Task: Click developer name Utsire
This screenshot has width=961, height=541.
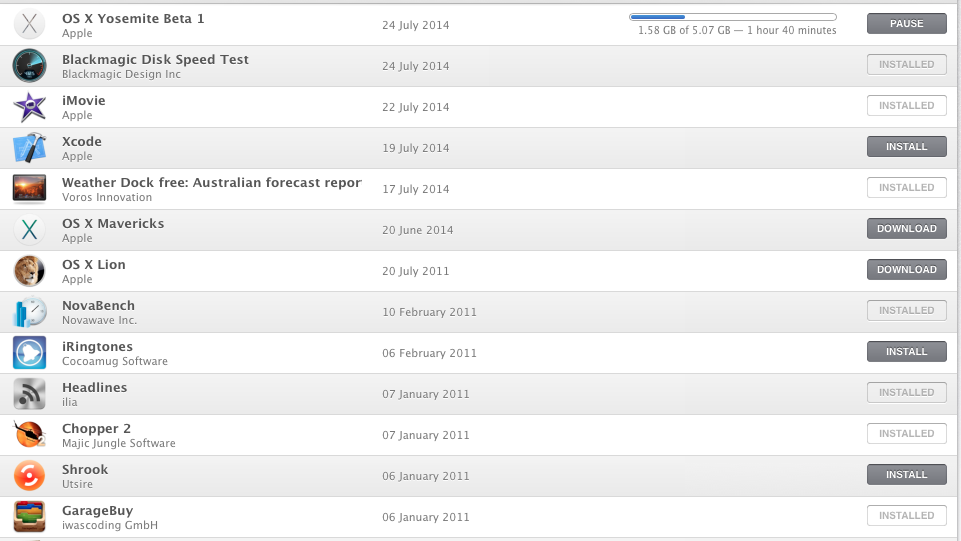Action: pos(77,484)
